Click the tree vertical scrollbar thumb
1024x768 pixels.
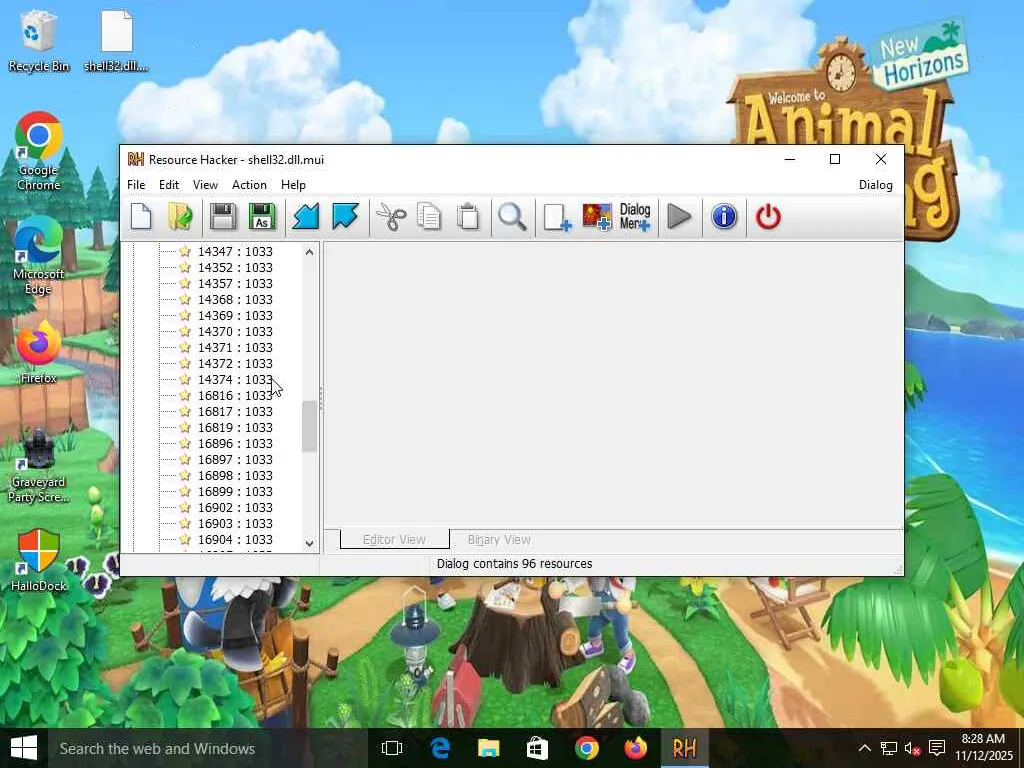310,426
